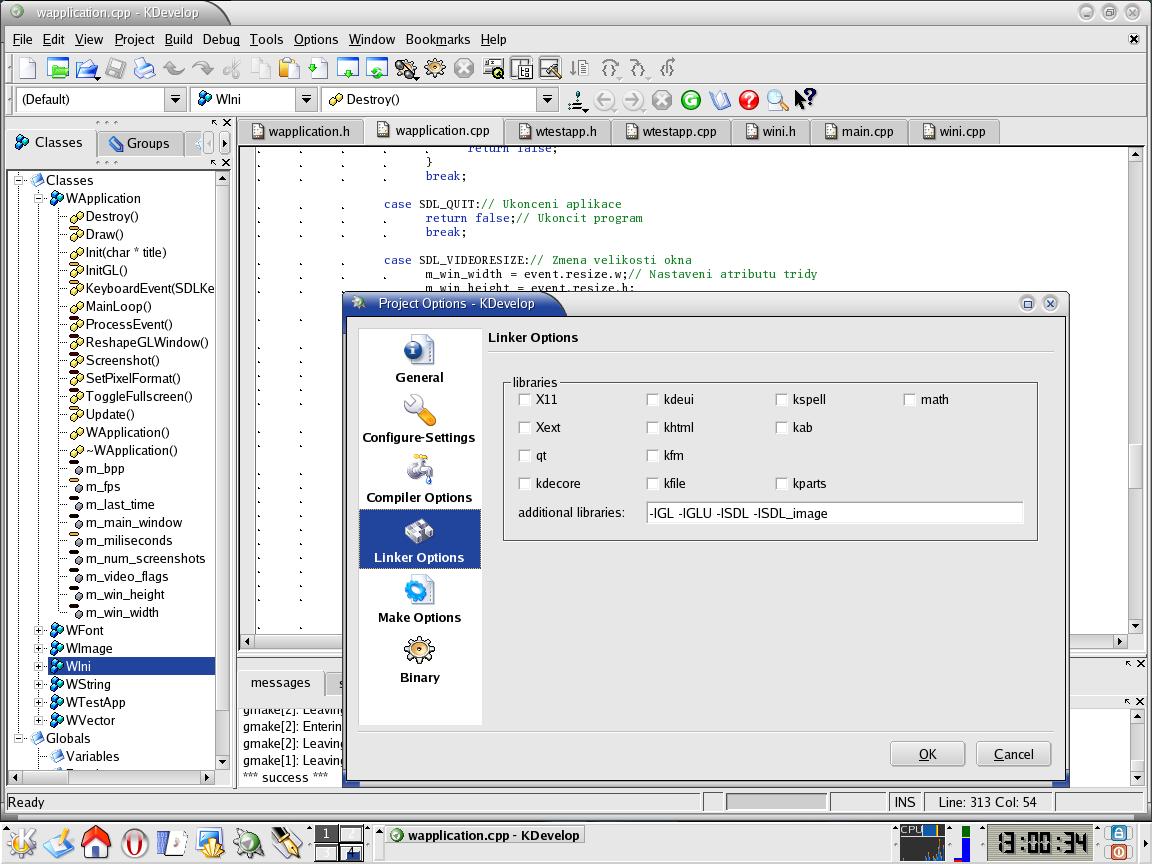Check the kdecore library checkbox
This screenshot has height=864, width=1152.
(525, 483)
